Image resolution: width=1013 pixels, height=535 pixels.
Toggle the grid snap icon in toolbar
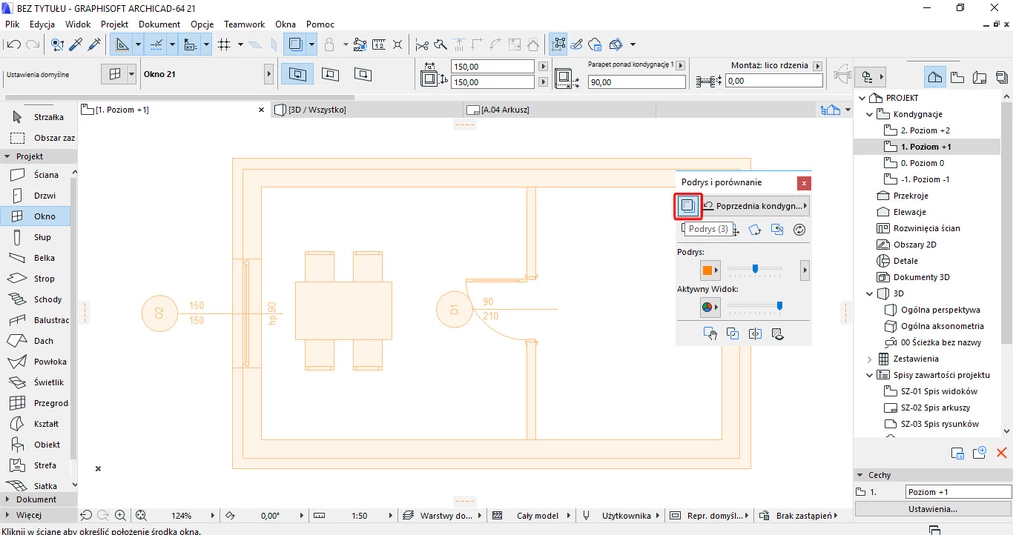coord(224,45)
